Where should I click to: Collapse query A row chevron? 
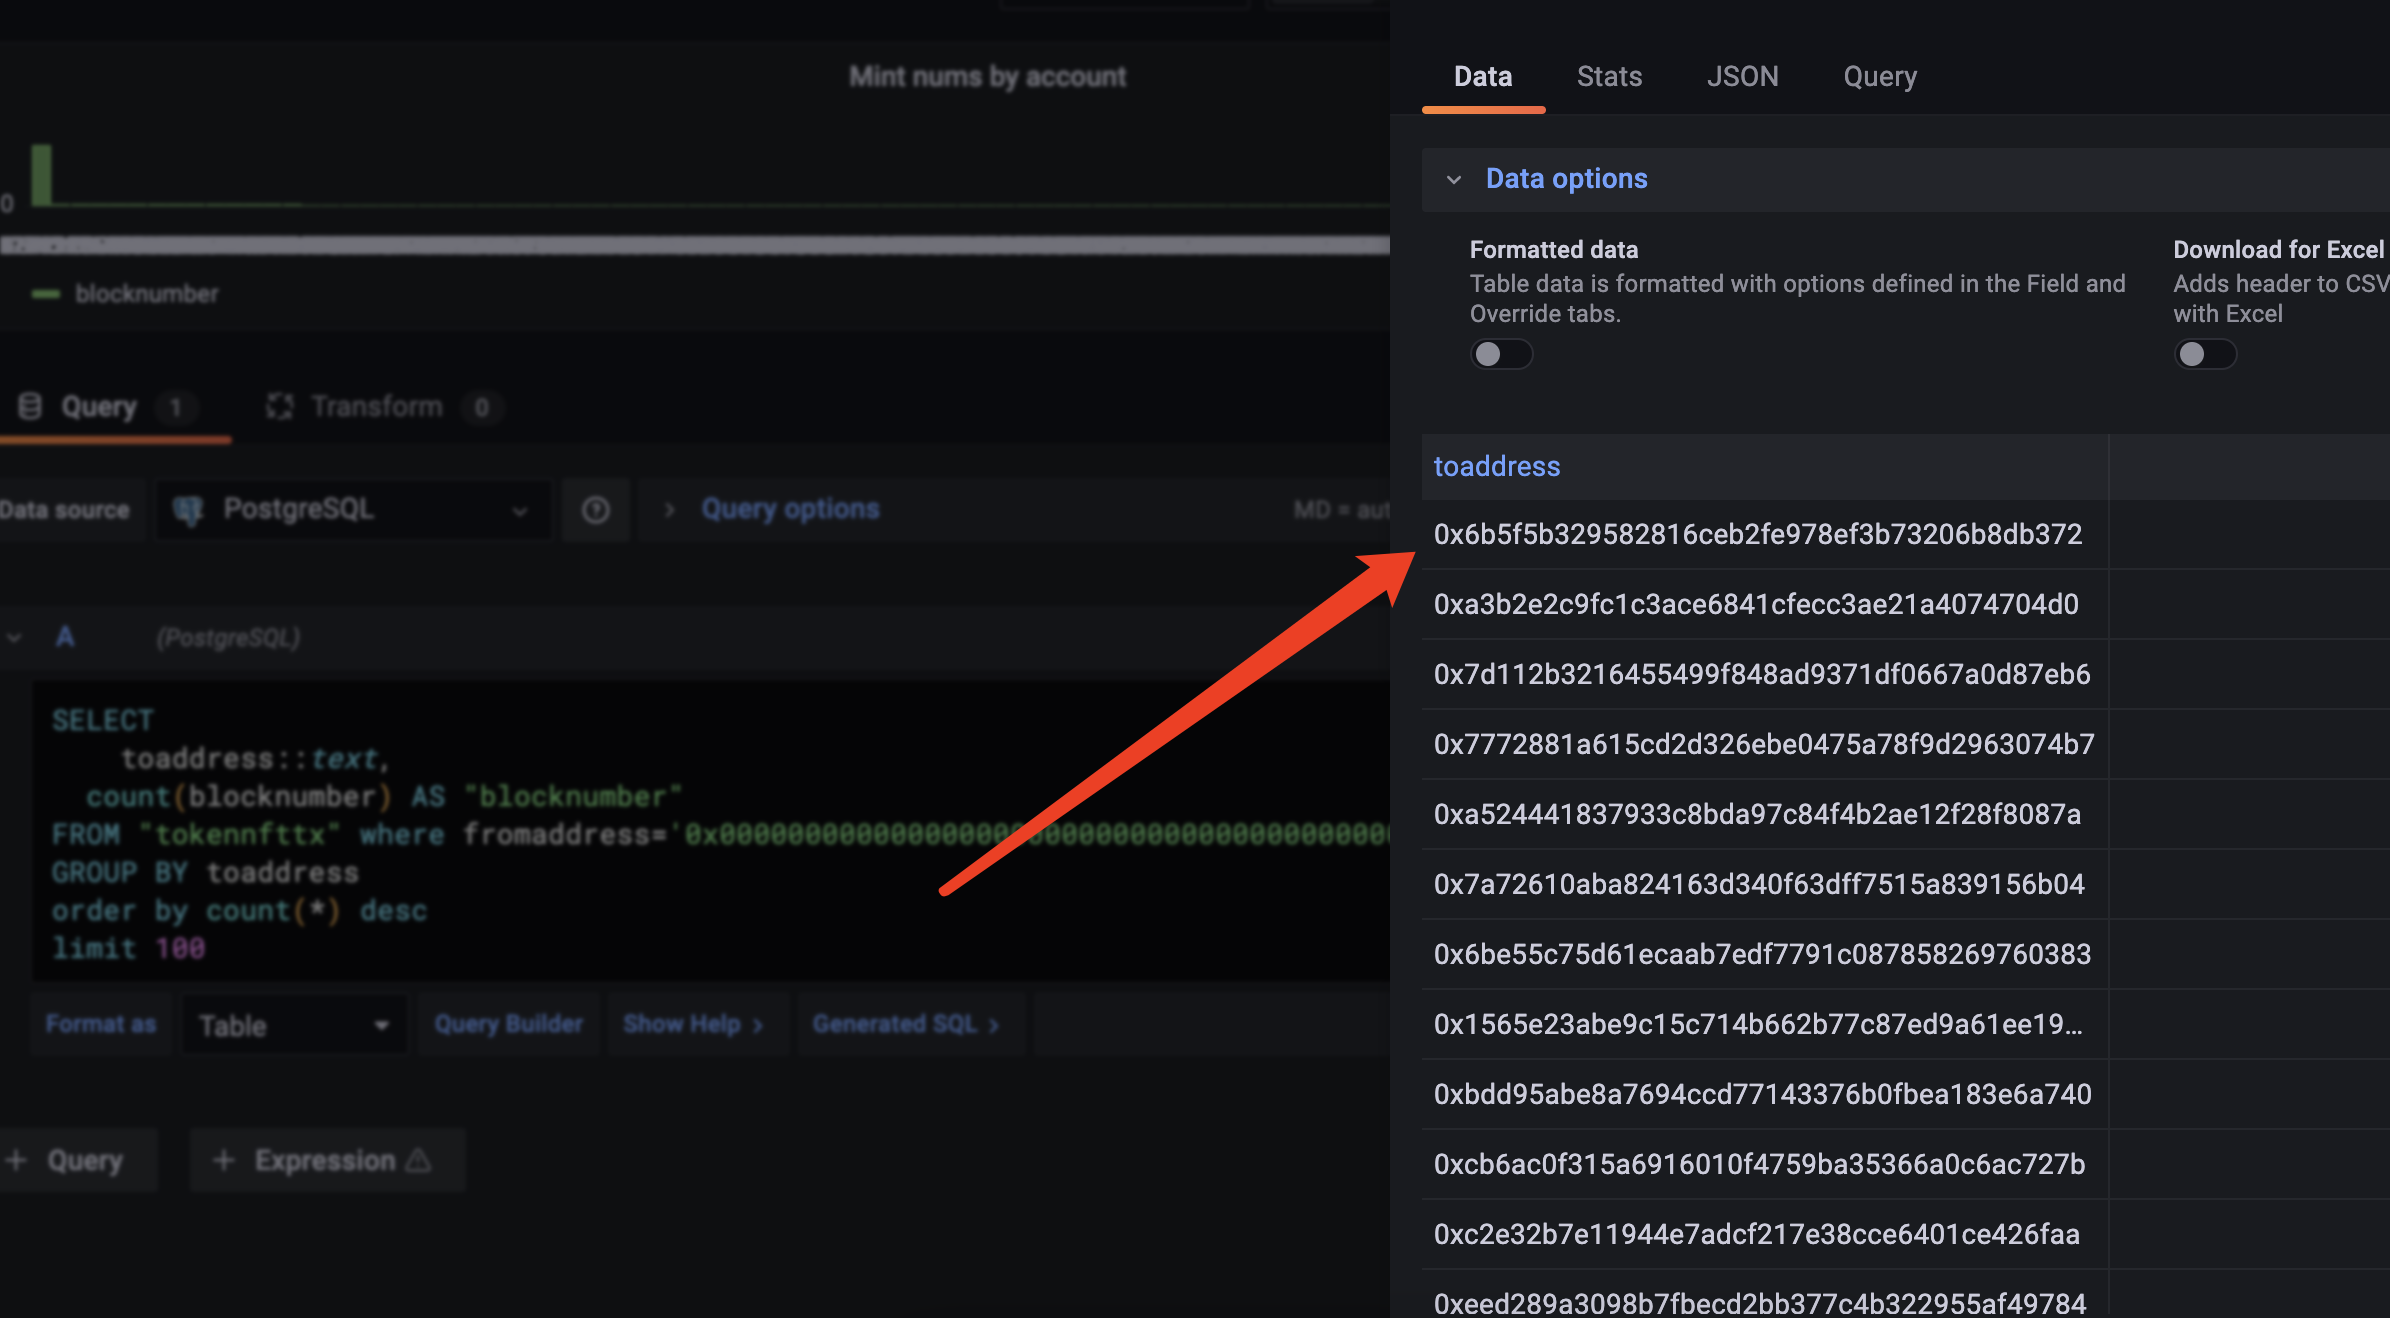[x=14, y=637]
